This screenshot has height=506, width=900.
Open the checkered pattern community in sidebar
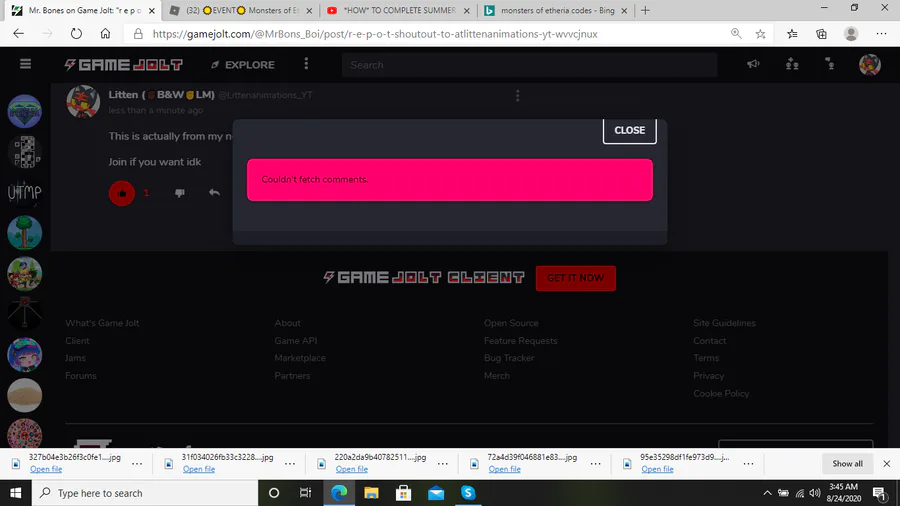pyautogui.click(x=25, y=152)
